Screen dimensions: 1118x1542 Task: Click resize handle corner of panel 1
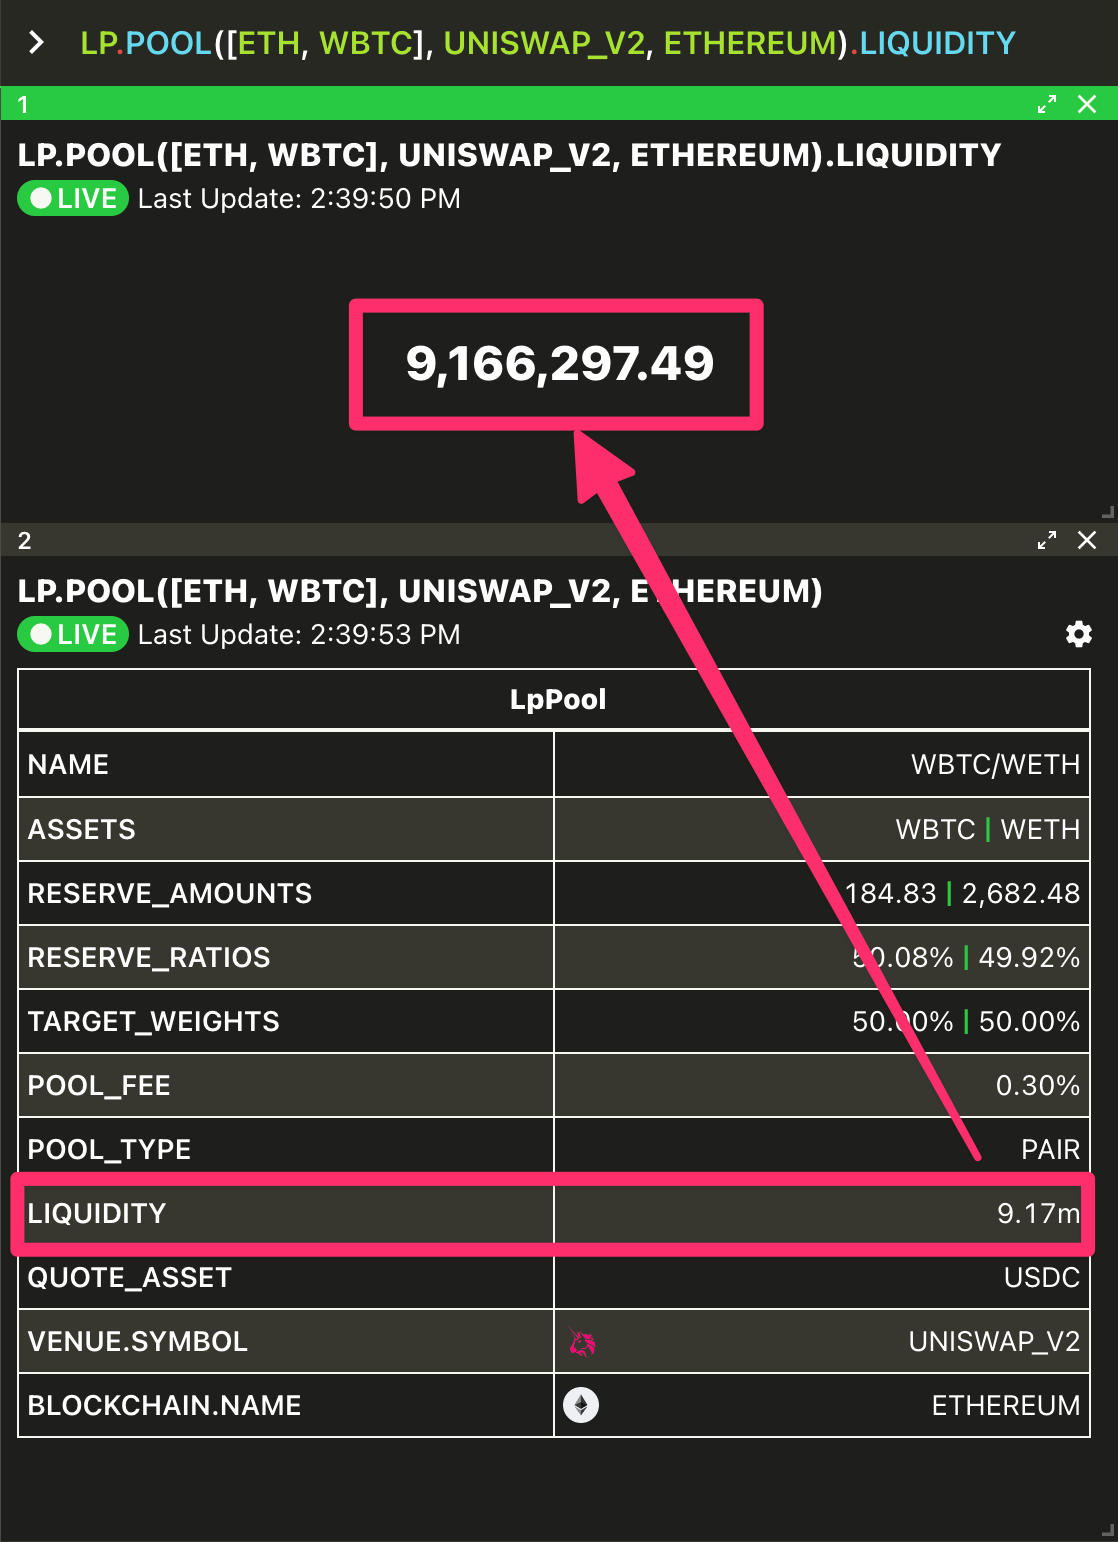tap(1107, 512)
